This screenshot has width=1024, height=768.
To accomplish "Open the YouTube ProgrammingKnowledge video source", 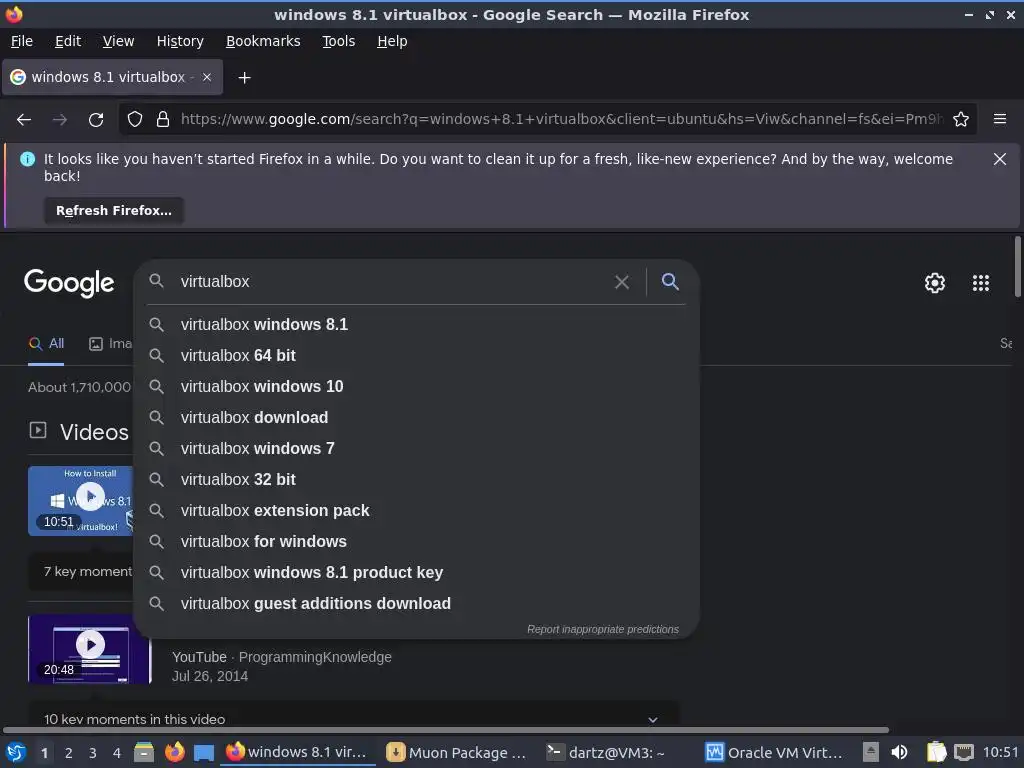I will pos(281,657).
